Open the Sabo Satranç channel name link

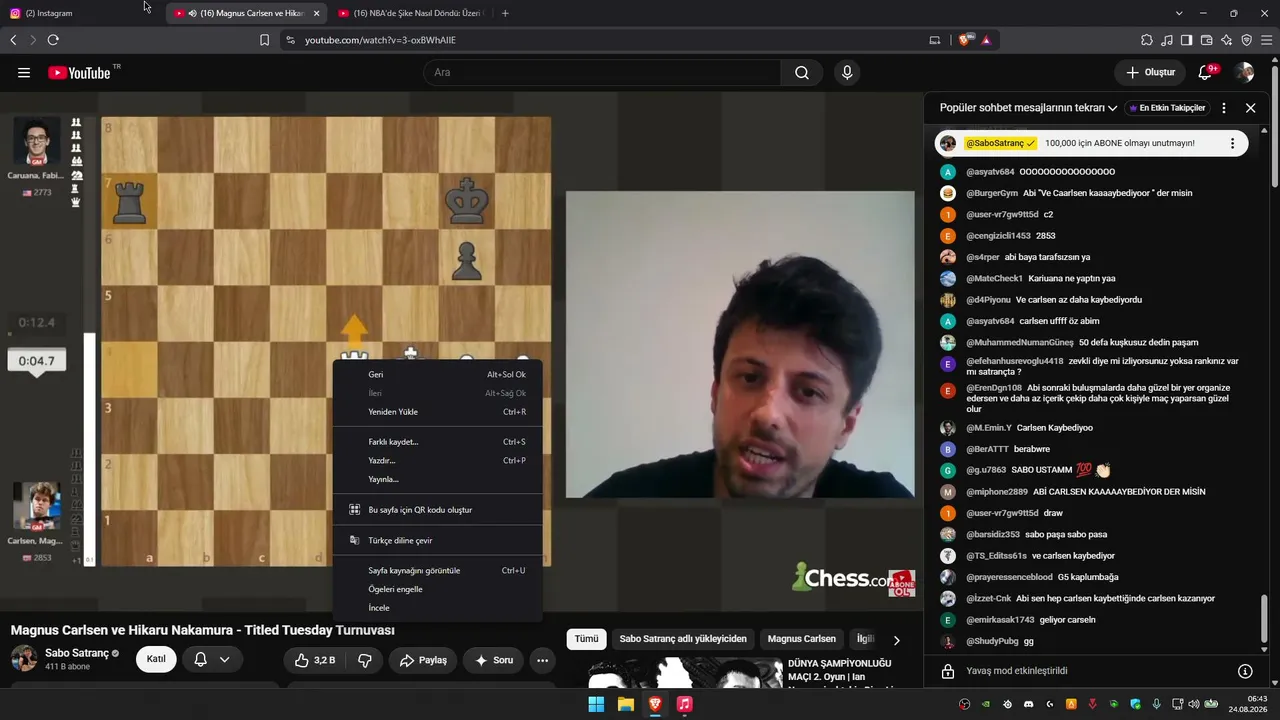(77, 653)
